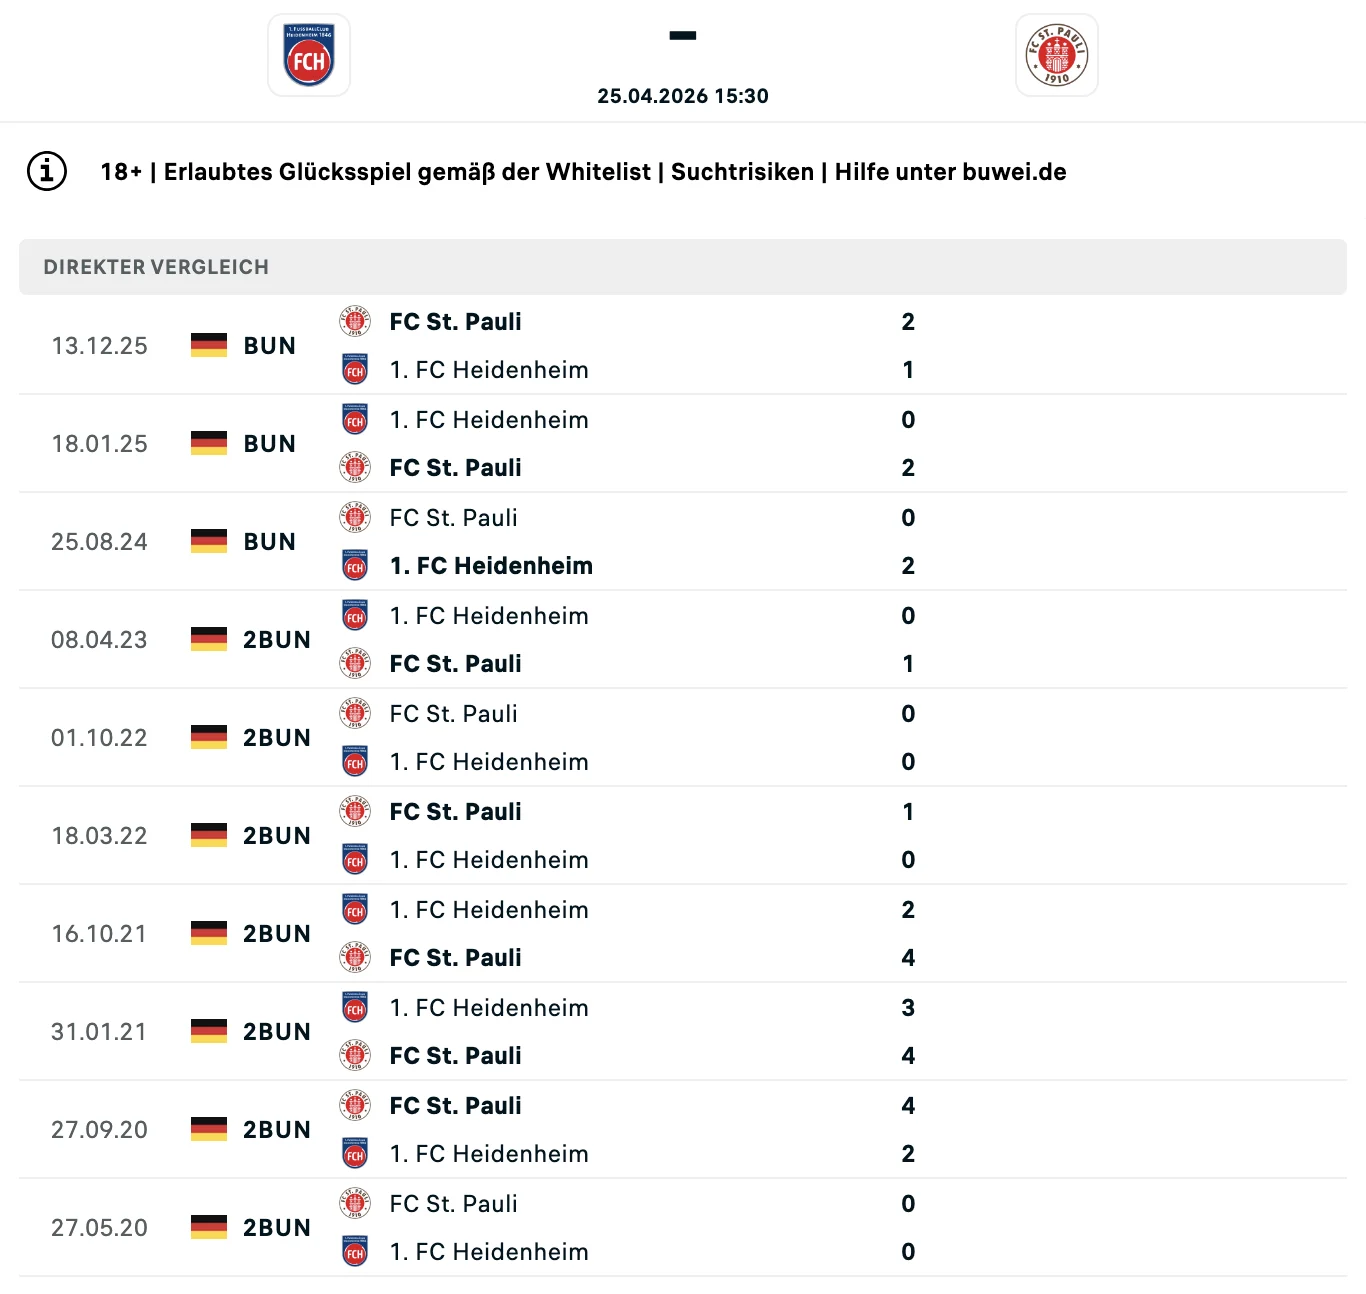Click the FC St. Pauli crest in header
Viewport: 1366px width, 1294px height.
coord(1057,55)
